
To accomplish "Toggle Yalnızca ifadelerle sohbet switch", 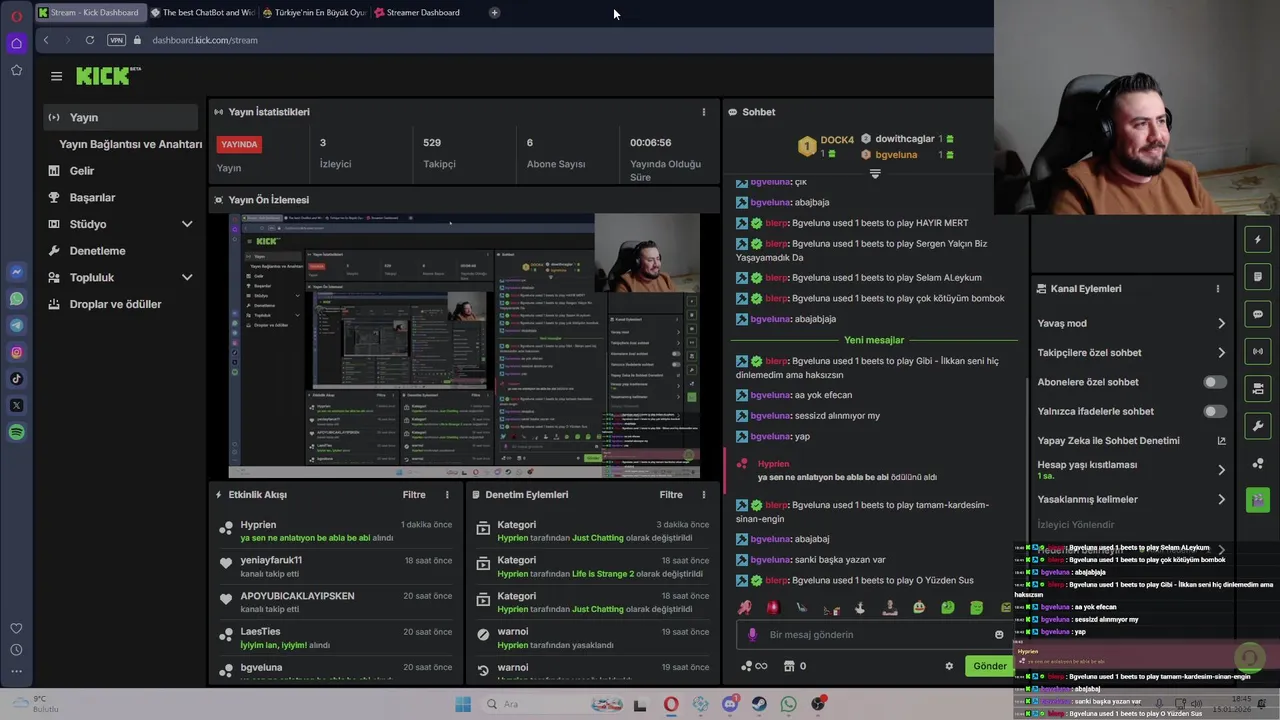I will click(1214, 411).
